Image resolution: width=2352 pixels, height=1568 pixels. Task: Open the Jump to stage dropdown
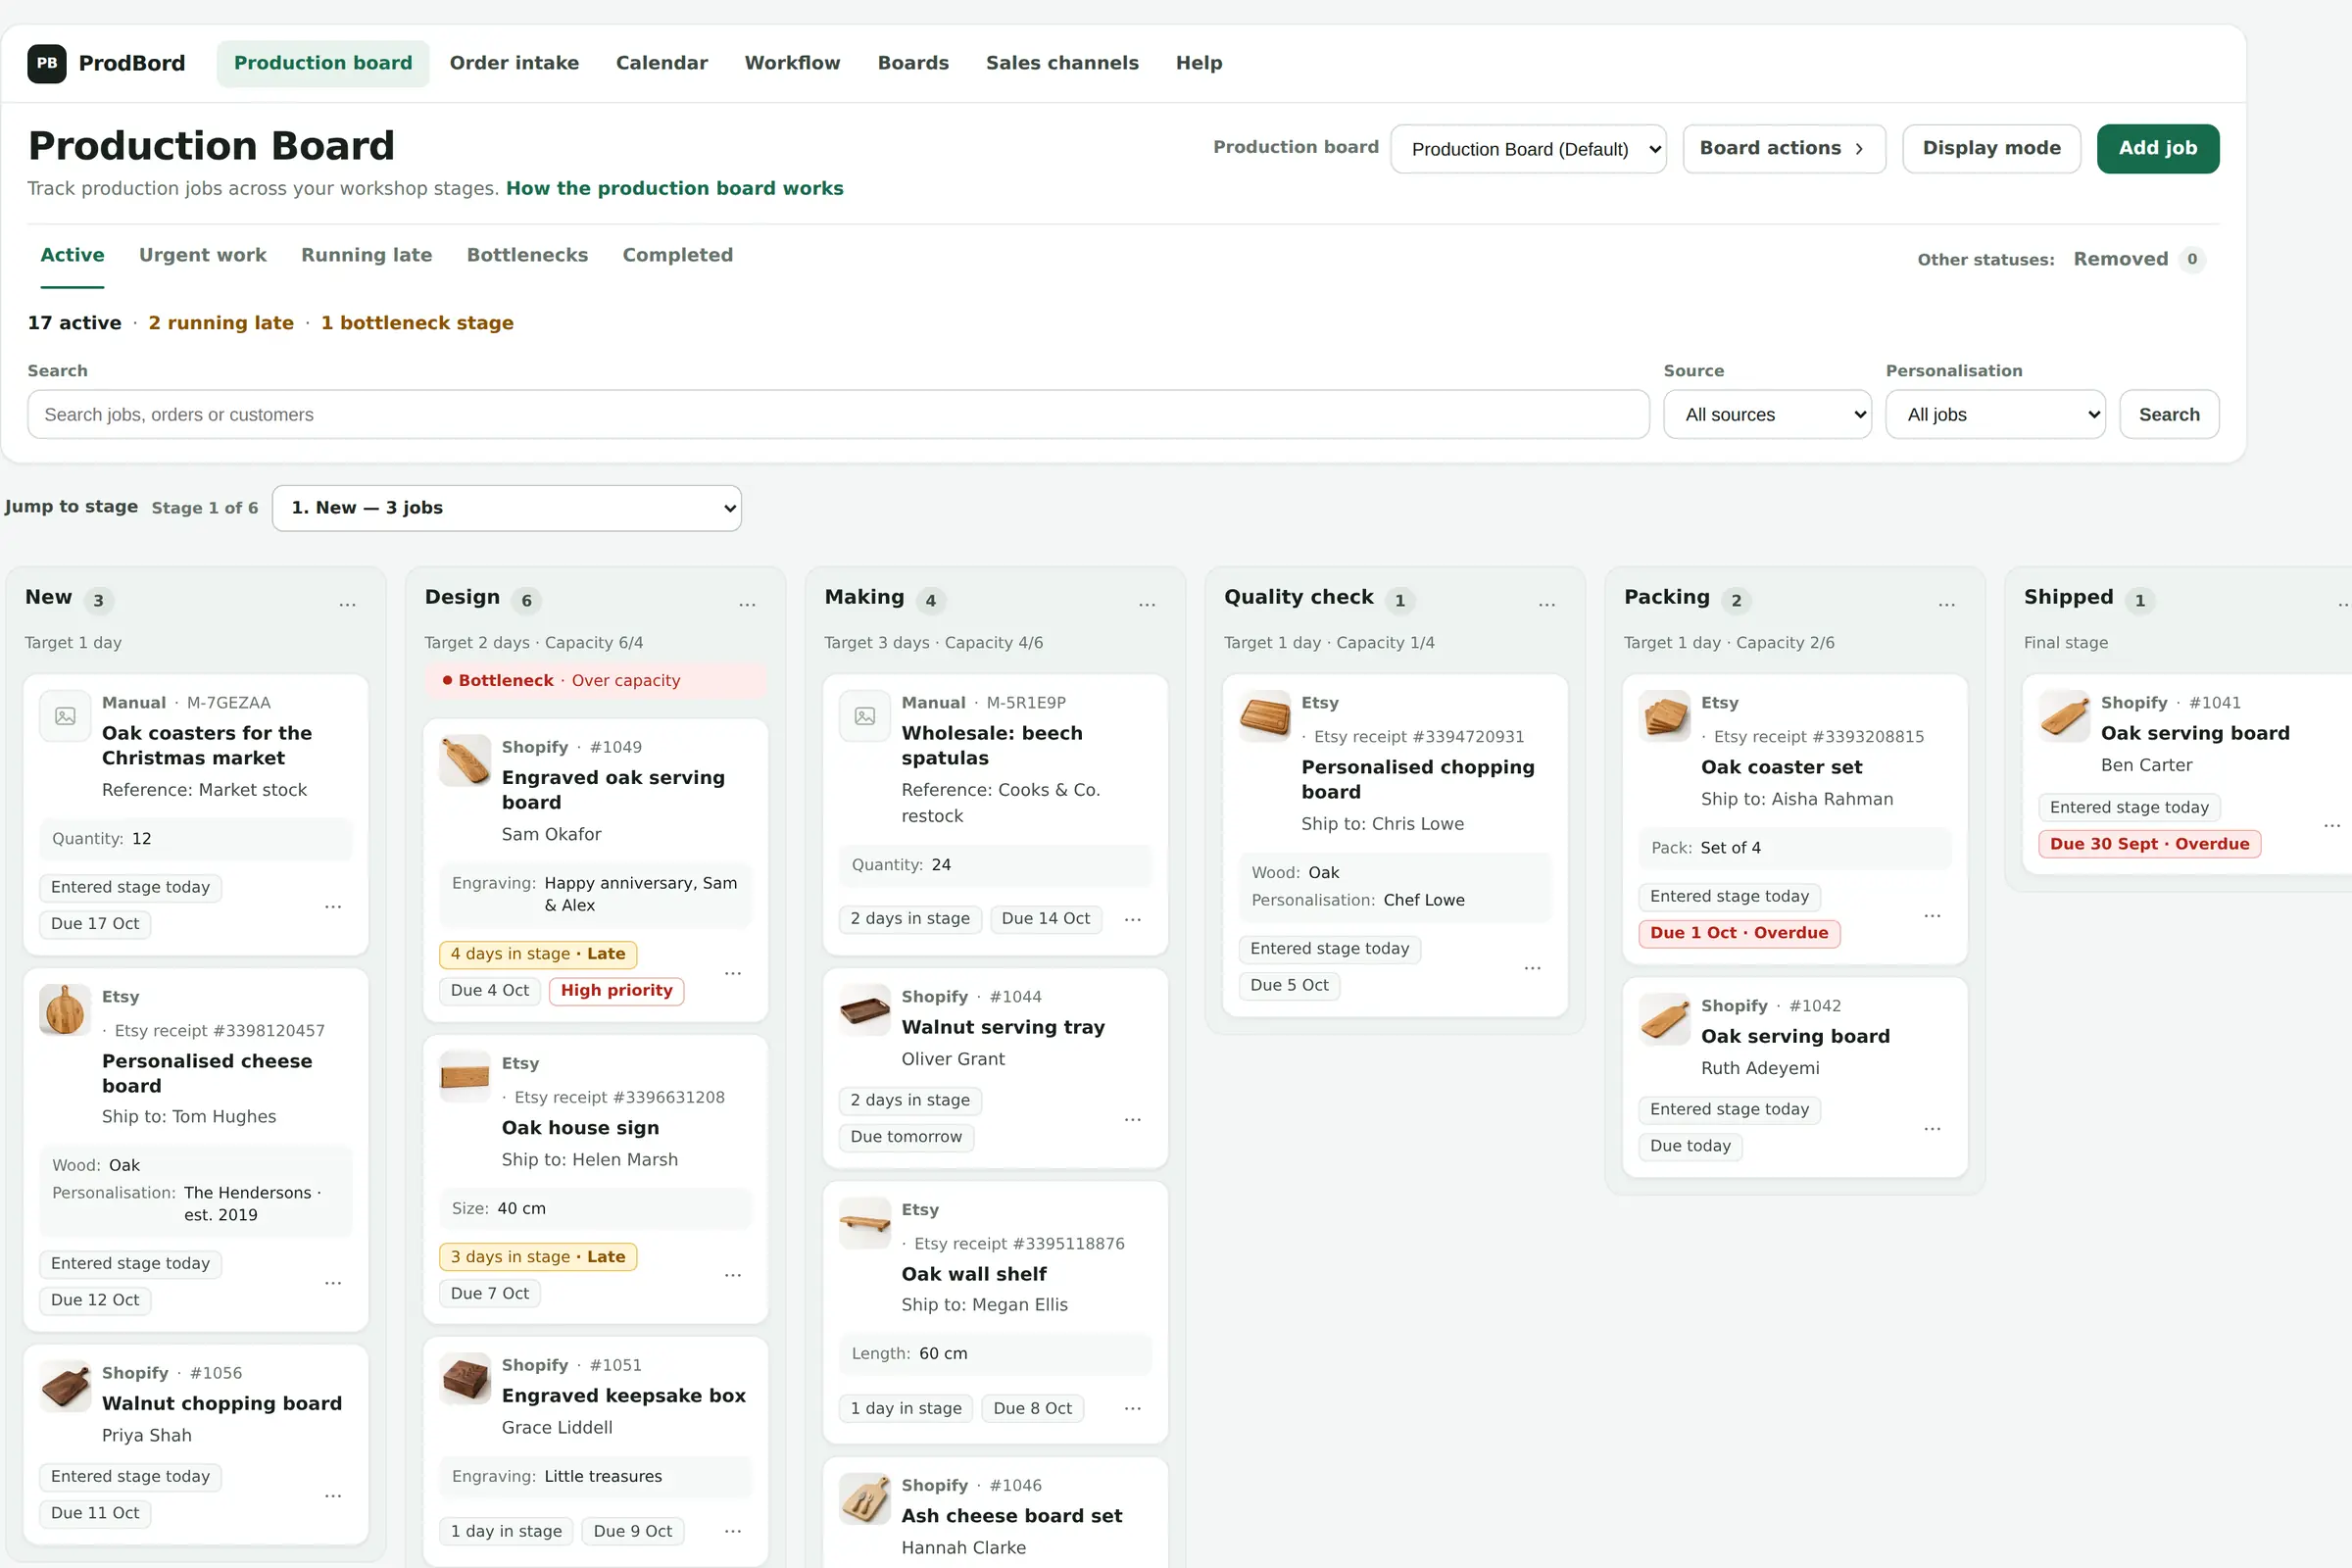[x=507, y=508]
